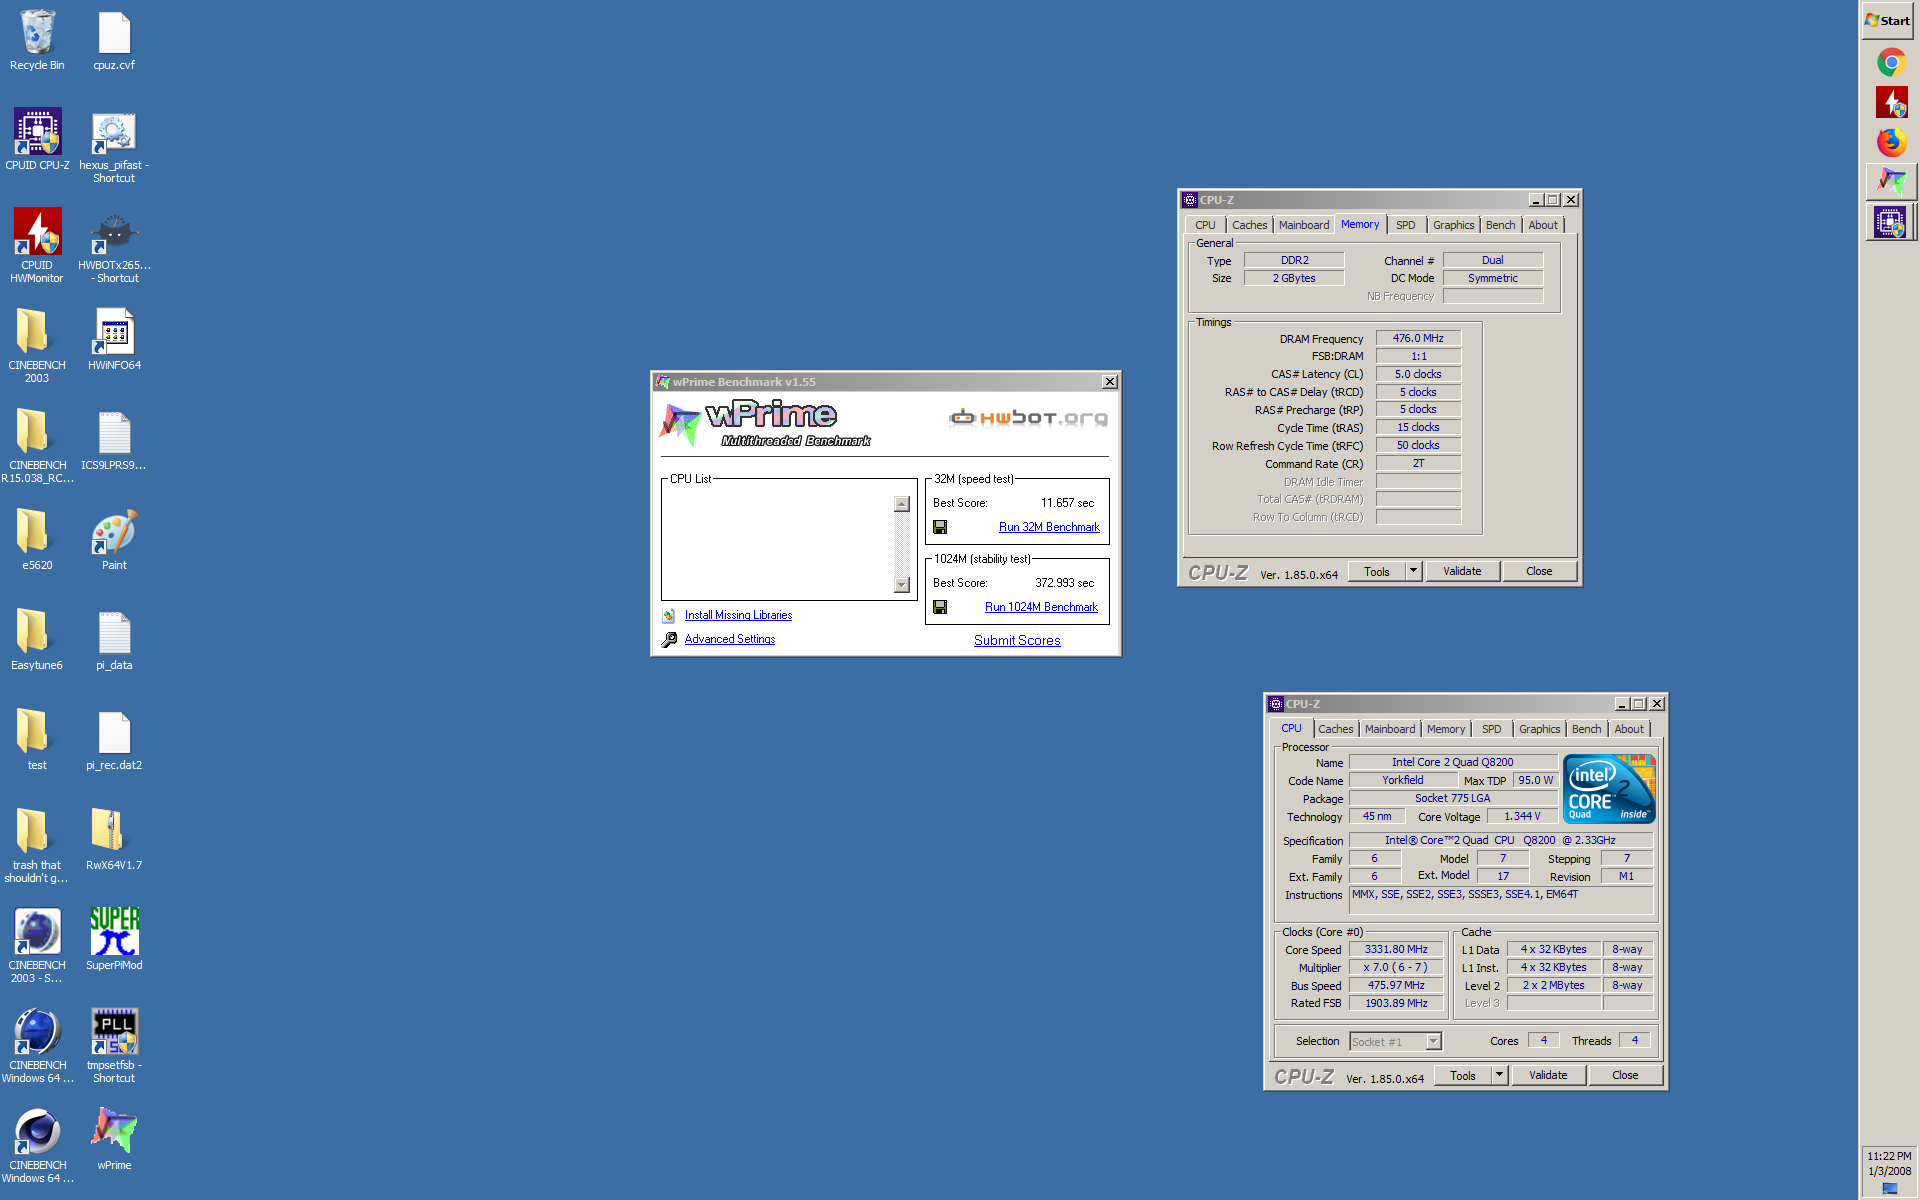The width and height of the screenshot is (1920, 1200).
Task: Click CPU List scroll up arrow
Action: [902, 504]
